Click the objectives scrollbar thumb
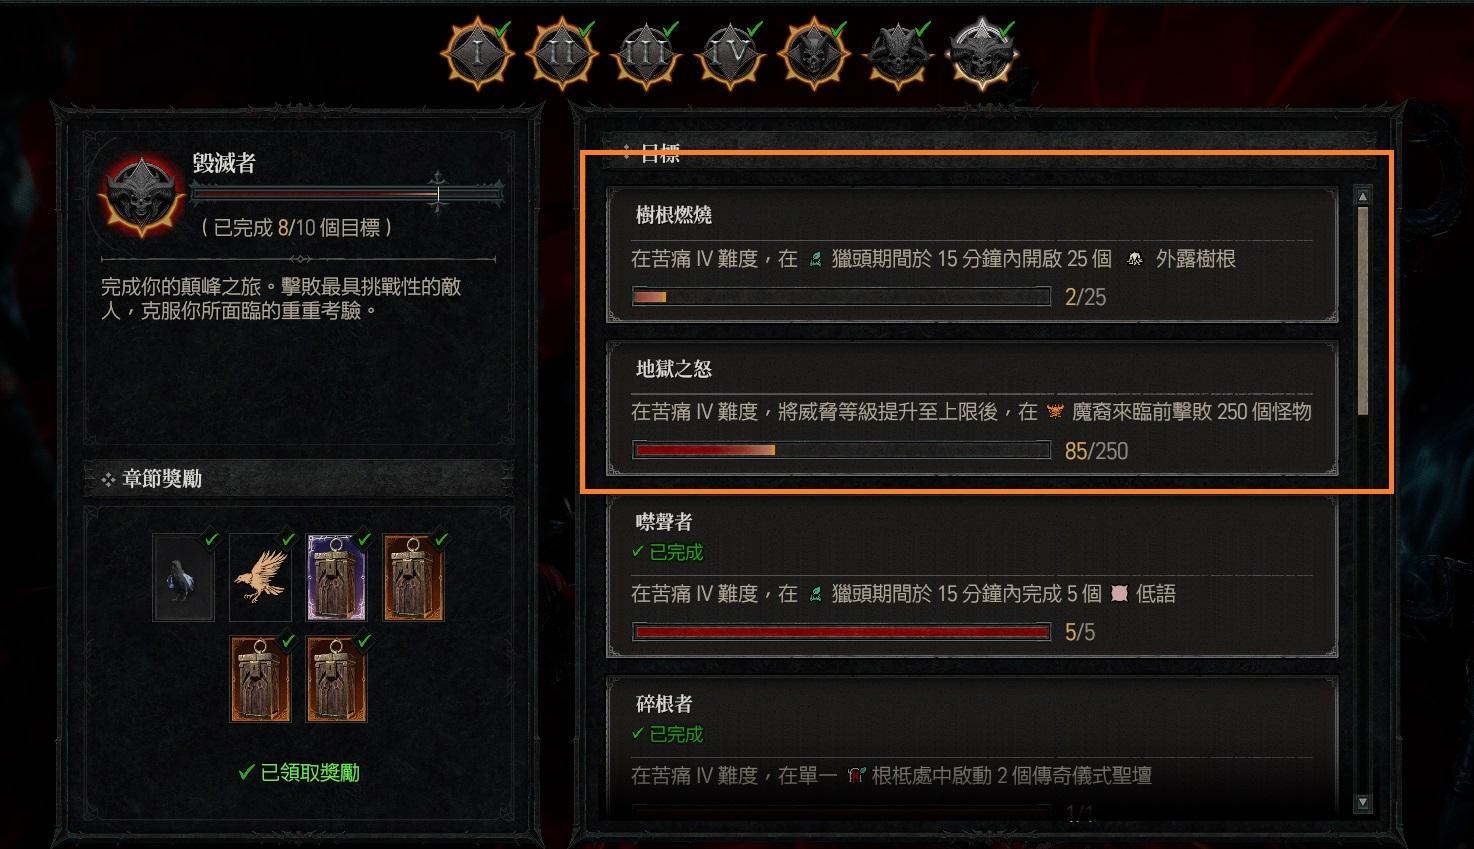 tap(1362, 310)
